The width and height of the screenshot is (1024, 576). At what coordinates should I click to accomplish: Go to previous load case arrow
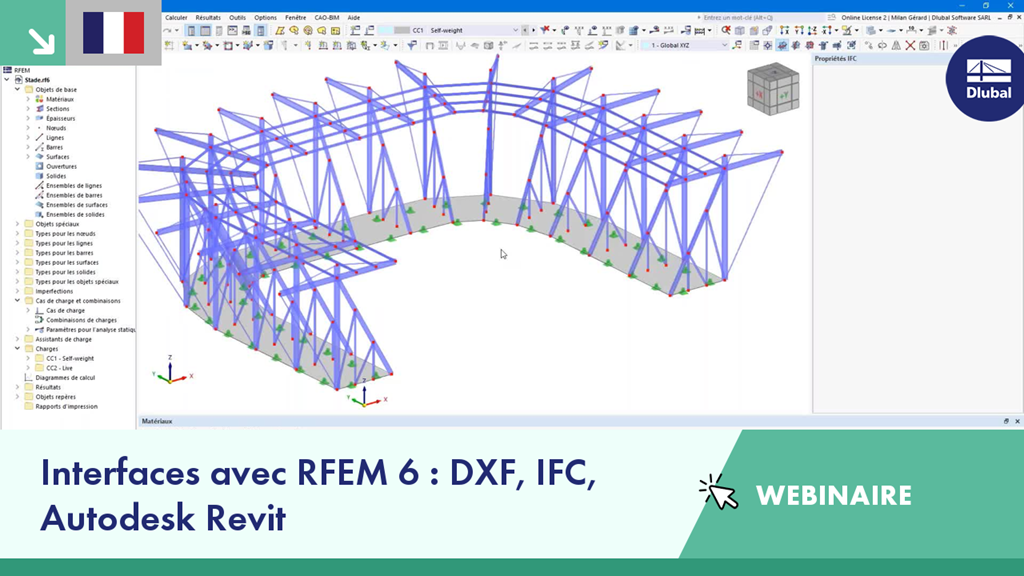pyautogui.click(x=525, y=30)
